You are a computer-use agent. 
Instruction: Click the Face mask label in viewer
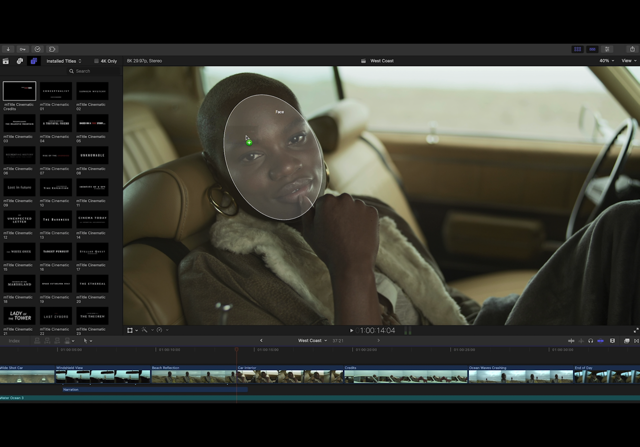(x=280, y=111)
